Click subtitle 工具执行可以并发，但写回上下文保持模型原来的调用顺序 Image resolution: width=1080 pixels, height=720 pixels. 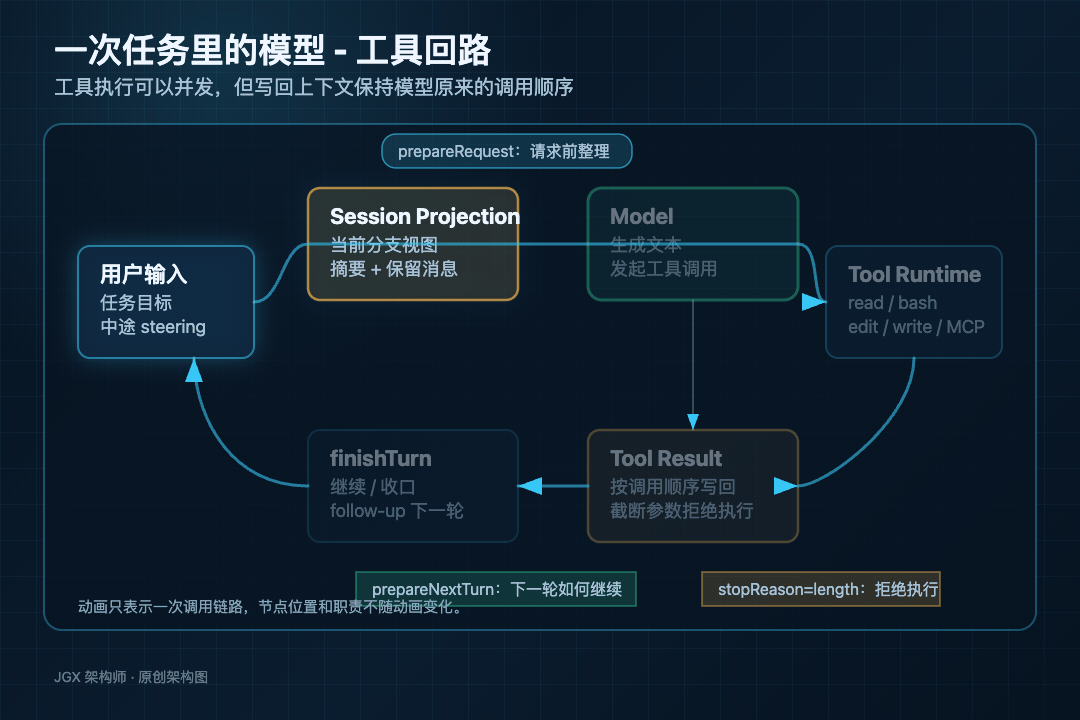pos(313,88)
